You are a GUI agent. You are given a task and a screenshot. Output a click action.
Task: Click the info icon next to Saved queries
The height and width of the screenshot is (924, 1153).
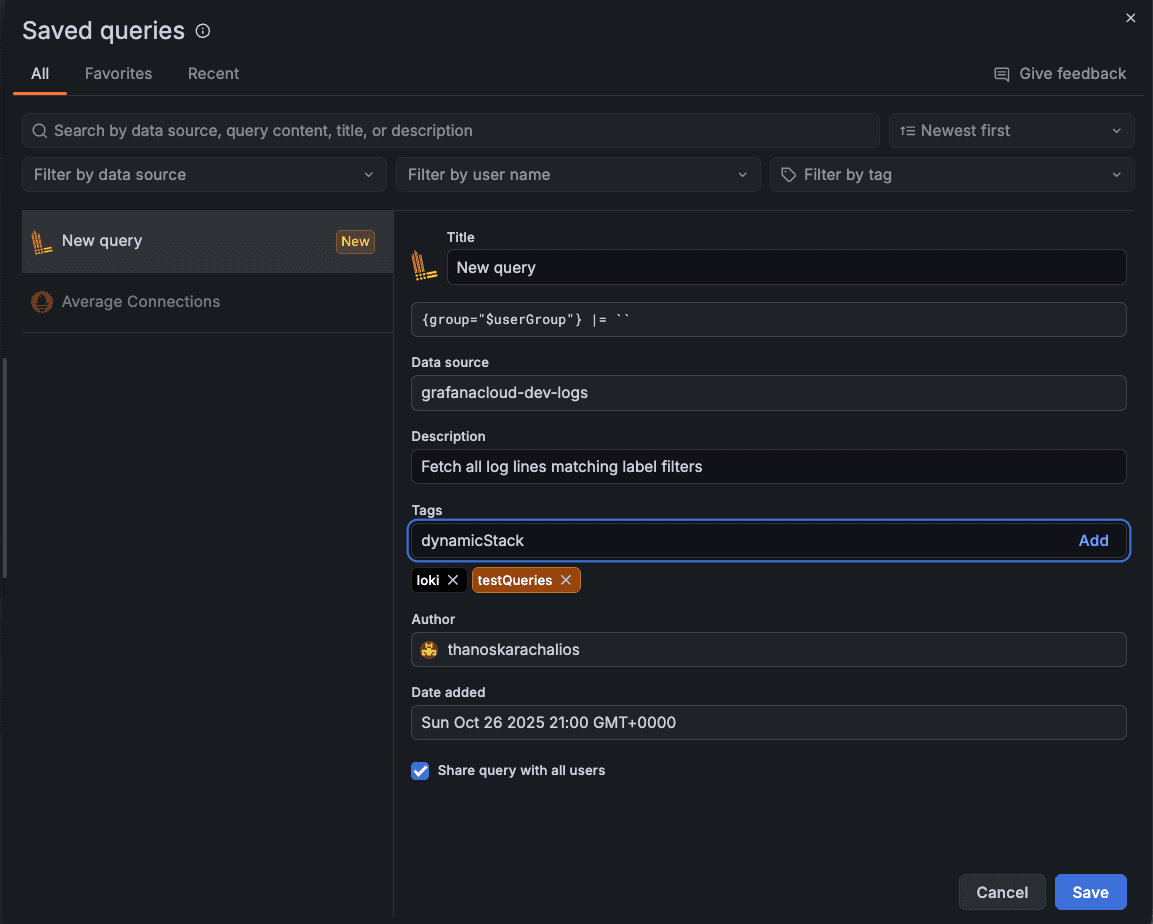click(202, 31)
